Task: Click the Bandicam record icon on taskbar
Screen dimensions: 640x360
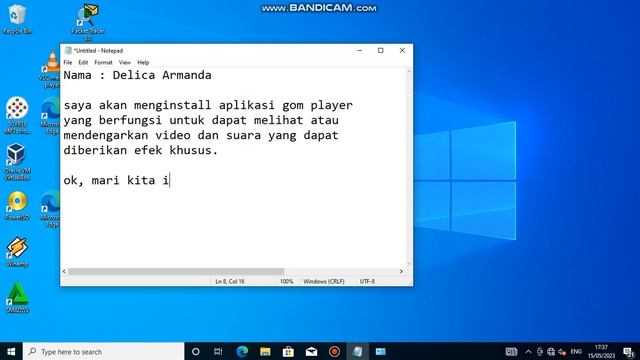Action: click(x=334, y=351)
